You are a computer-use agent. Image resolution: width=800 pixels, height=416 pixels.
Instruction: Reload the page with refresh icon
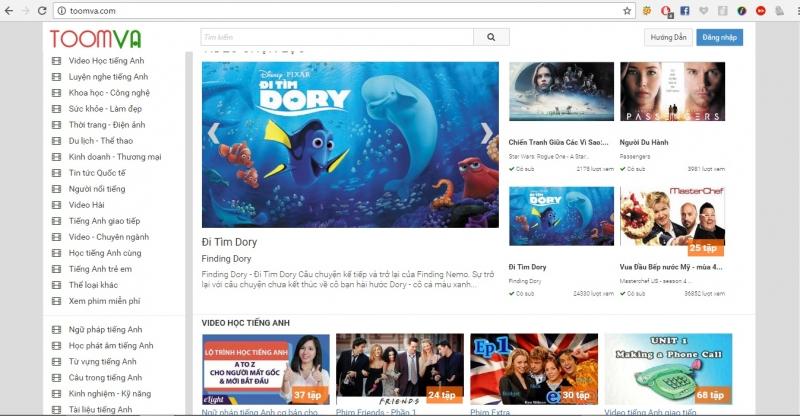coord(42,11)
